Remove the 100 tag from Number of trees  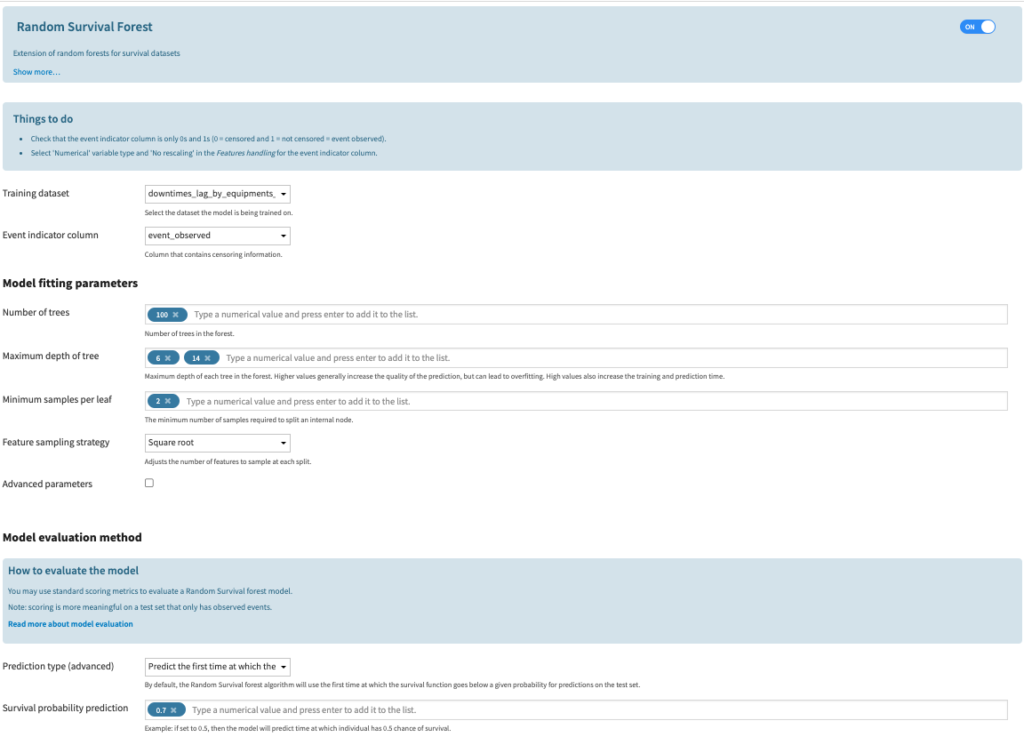coord(175,315)
